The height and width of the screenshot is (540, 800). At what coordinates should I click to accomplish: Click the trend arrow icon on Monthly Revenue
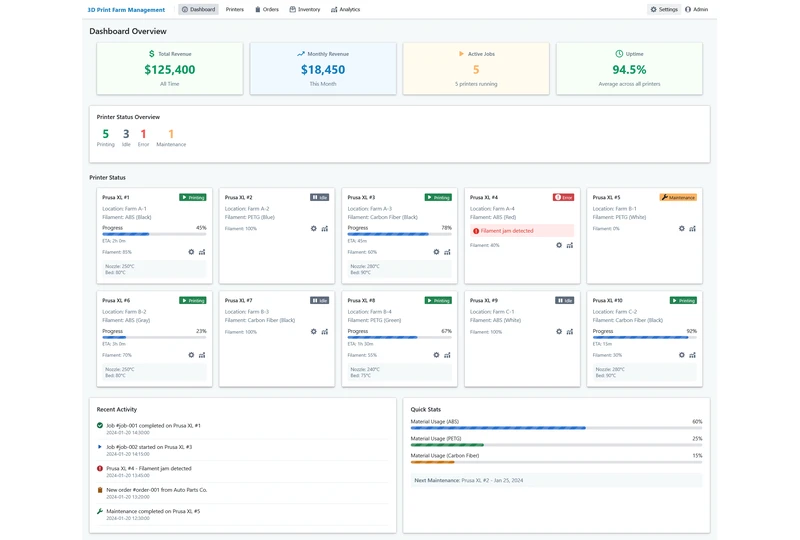click(301, 54)
